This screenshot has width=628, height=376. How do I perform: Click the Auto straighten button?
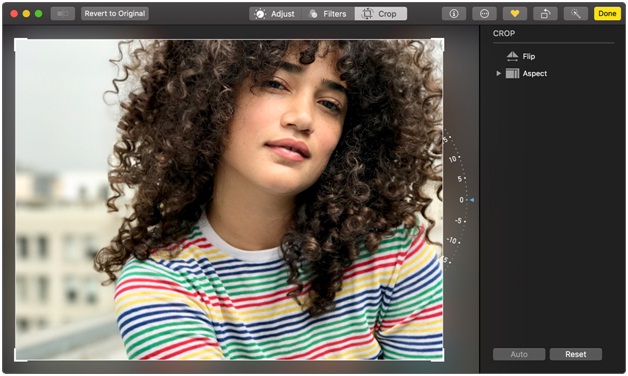pos(519,354)
